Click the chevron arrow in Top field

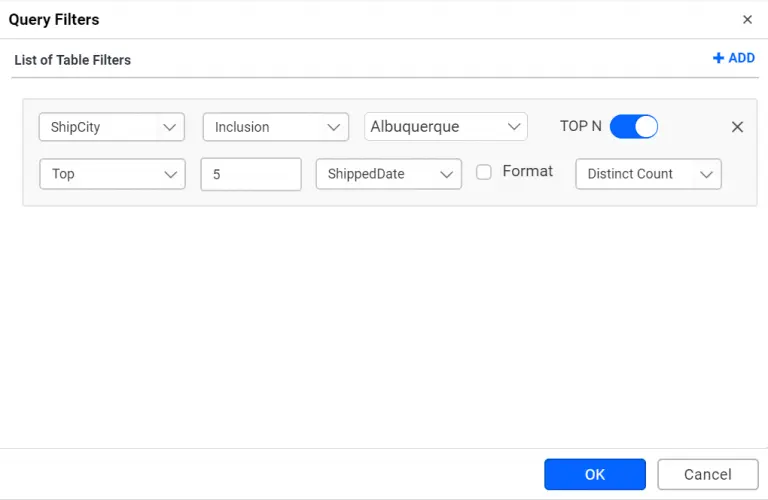click(x=169, y=174)
